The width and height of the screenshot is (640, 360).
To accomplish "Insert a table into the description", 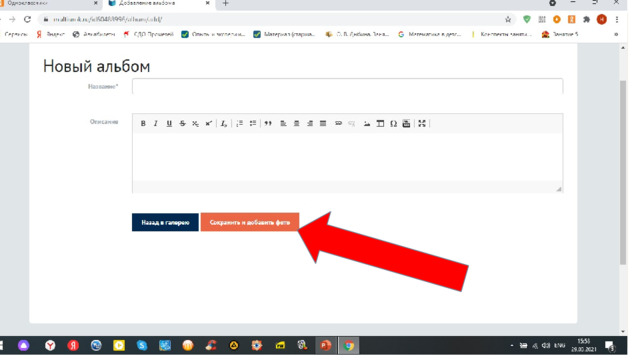I will [x=380, y=123].
